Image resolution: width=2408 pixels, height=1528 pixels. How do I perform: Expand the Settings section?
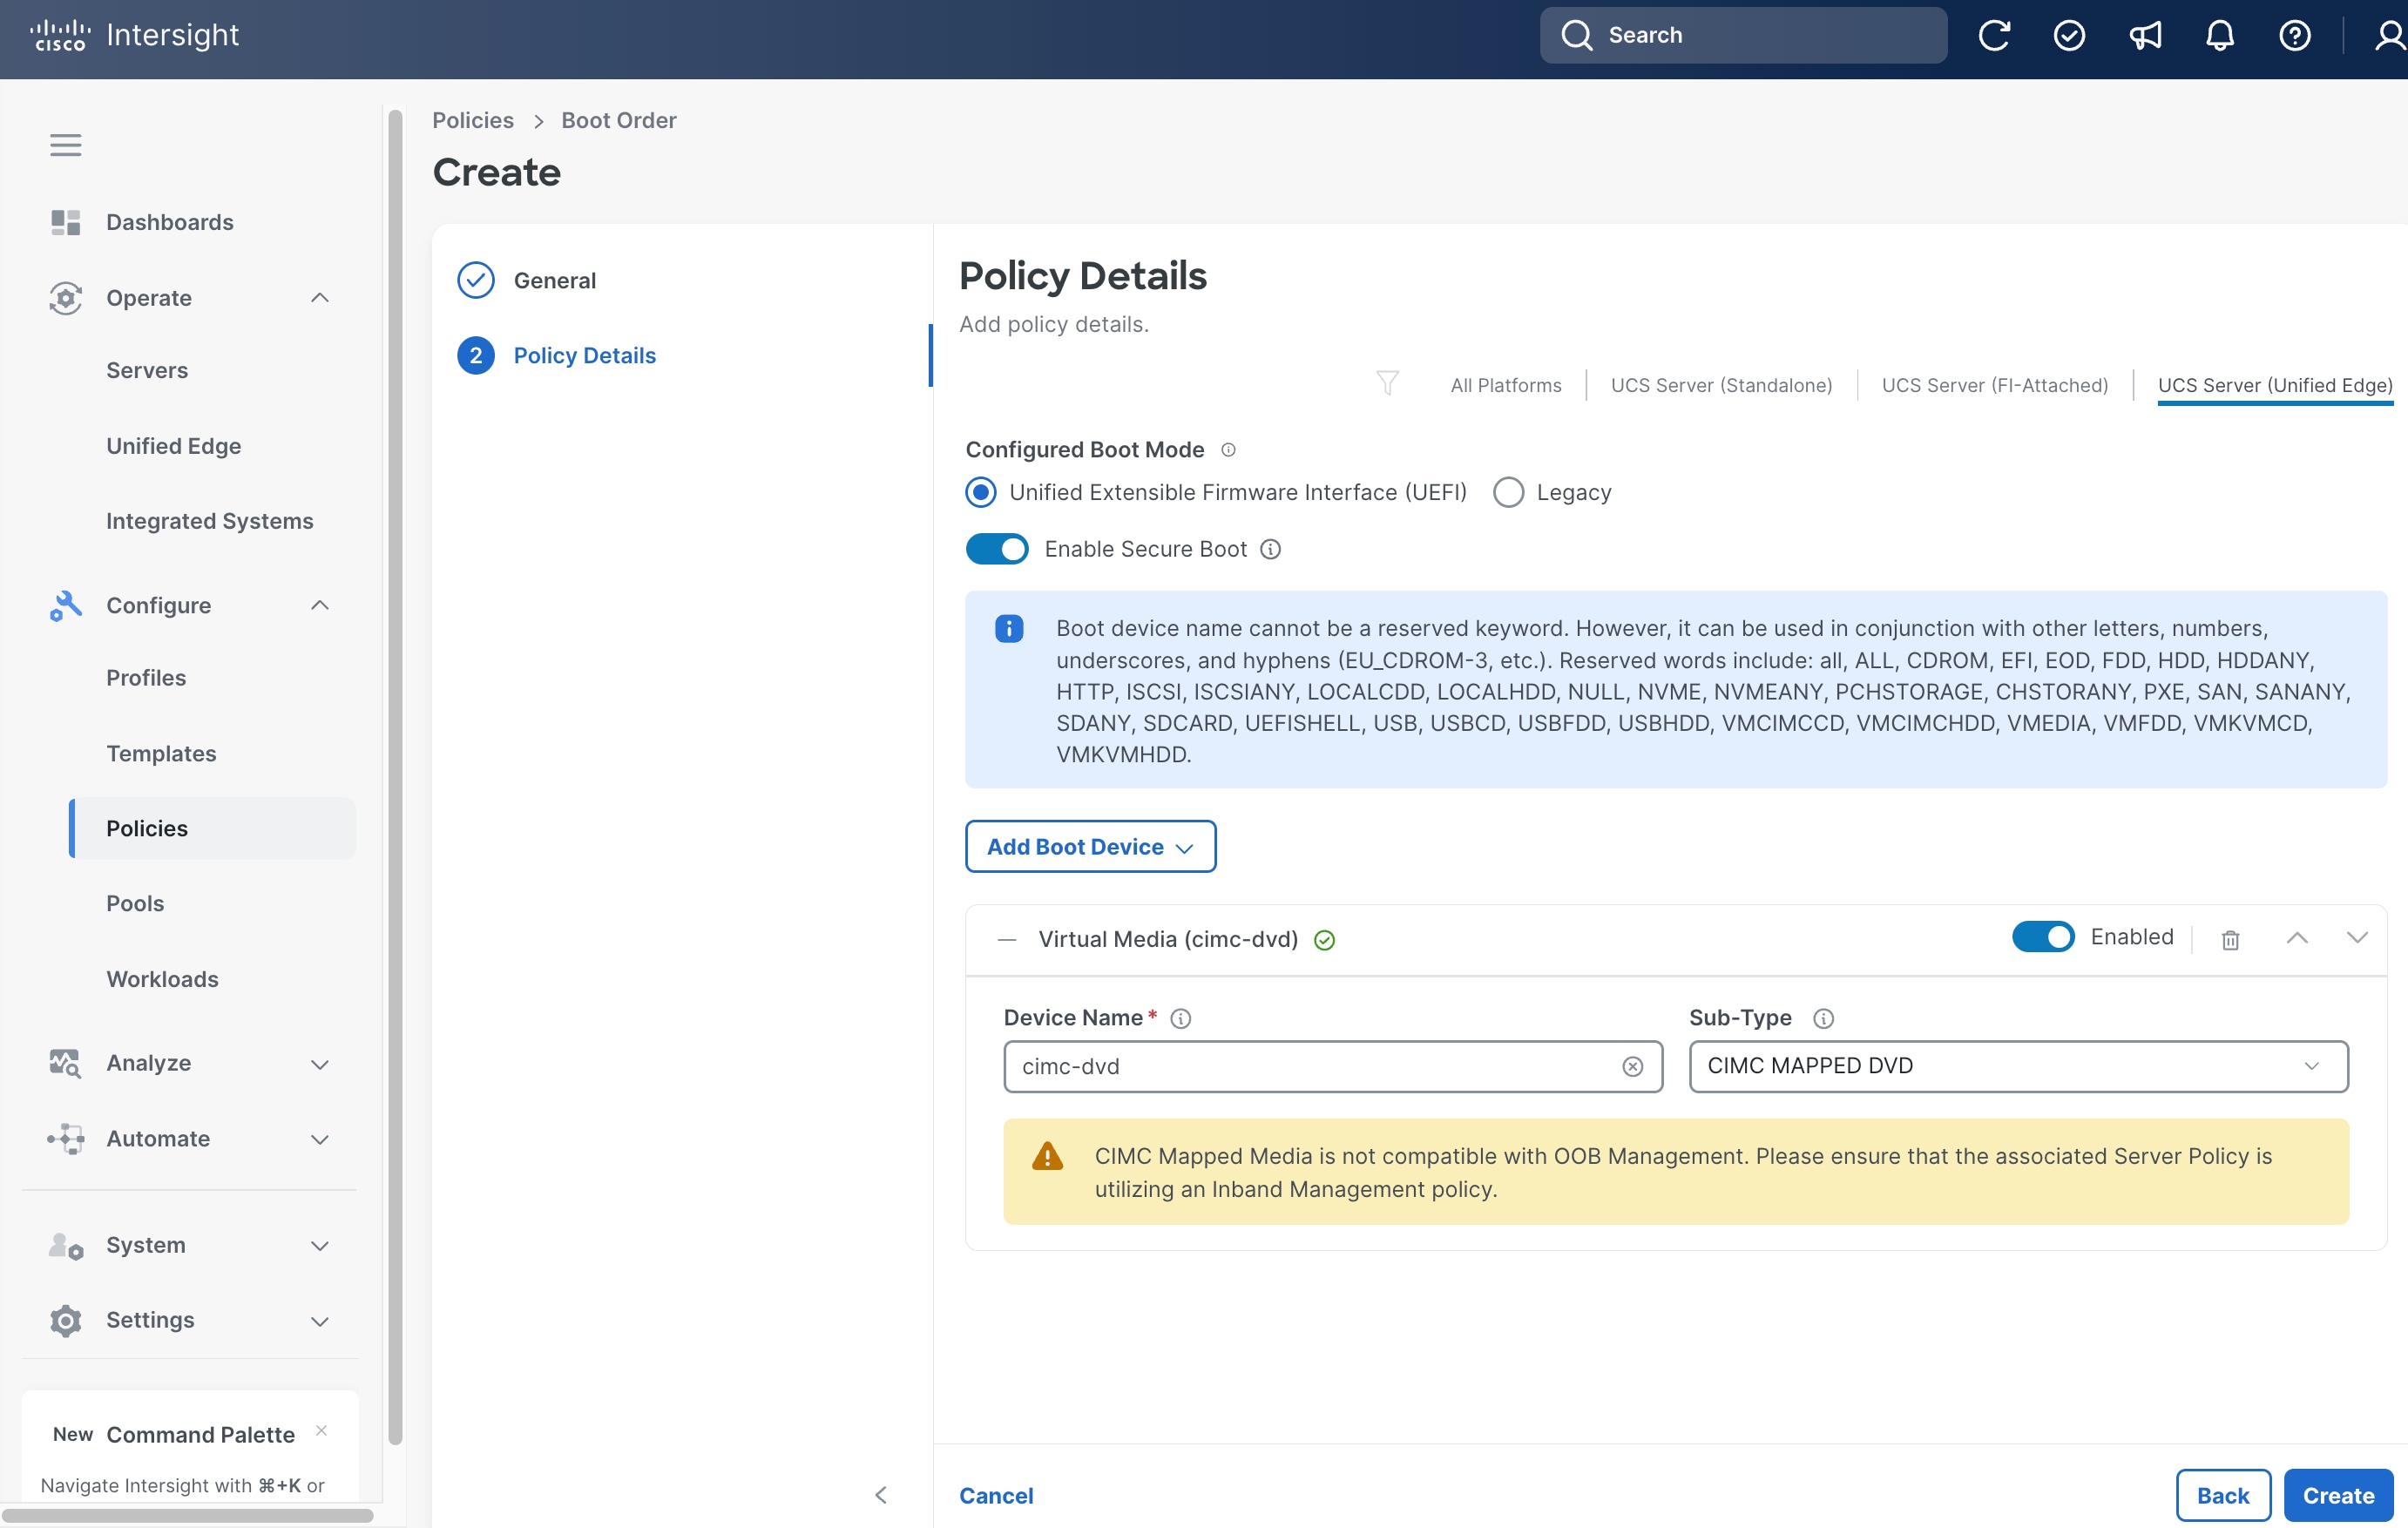coord(320,1321)
